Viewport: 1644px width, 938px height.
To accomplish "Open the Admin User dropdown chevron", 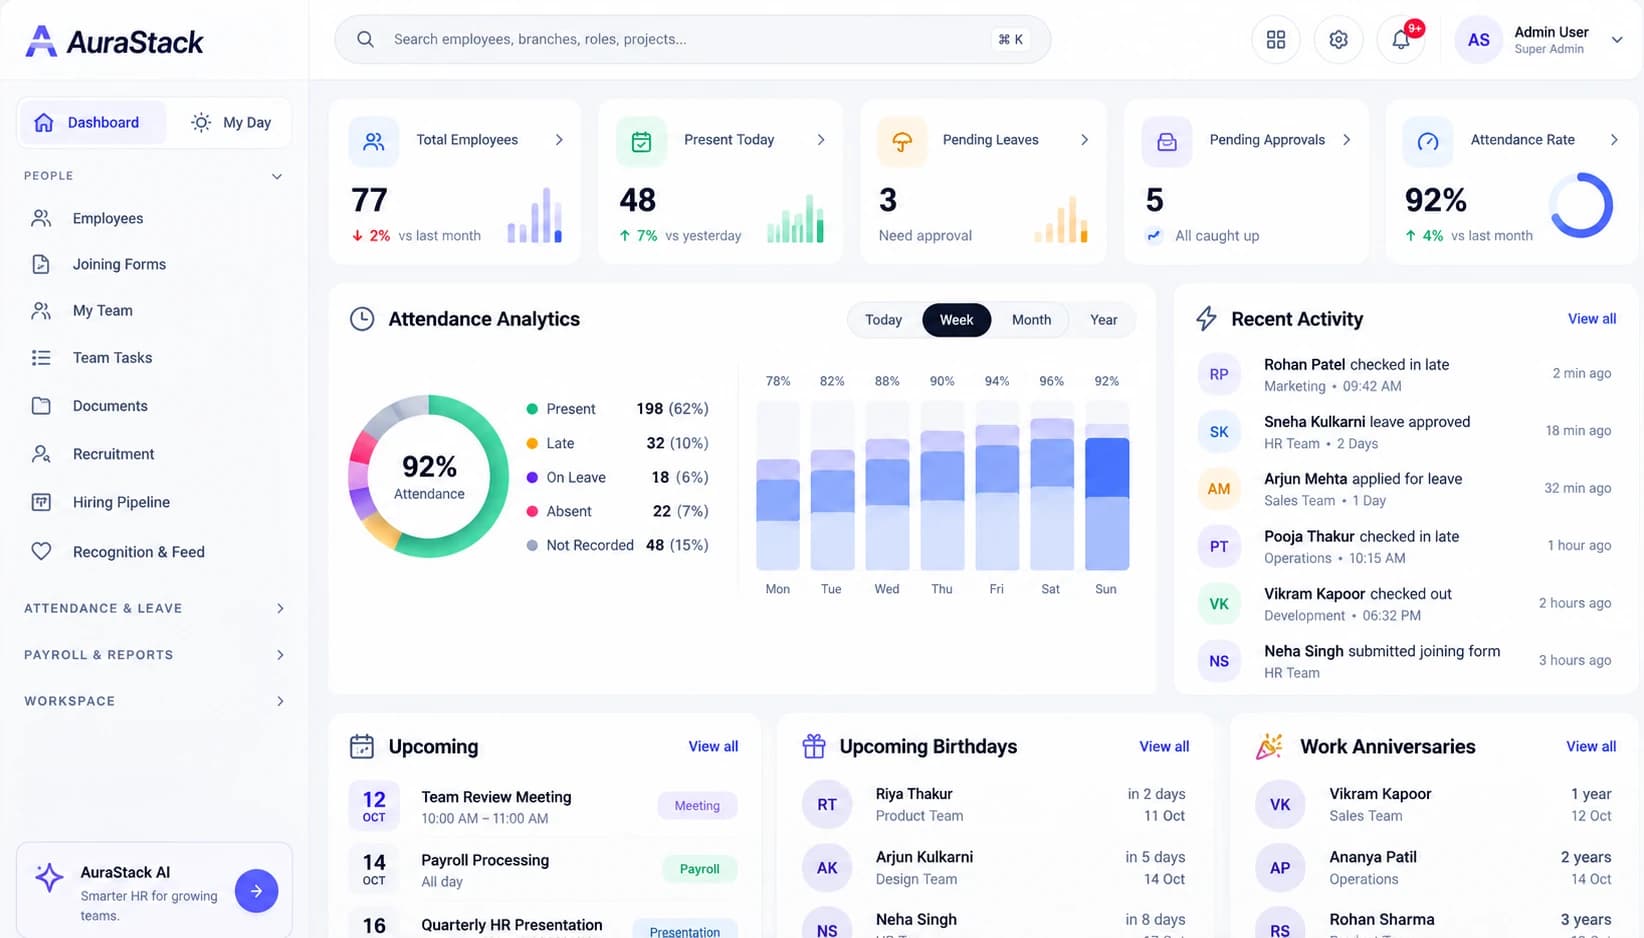I will pos(1617,40).
